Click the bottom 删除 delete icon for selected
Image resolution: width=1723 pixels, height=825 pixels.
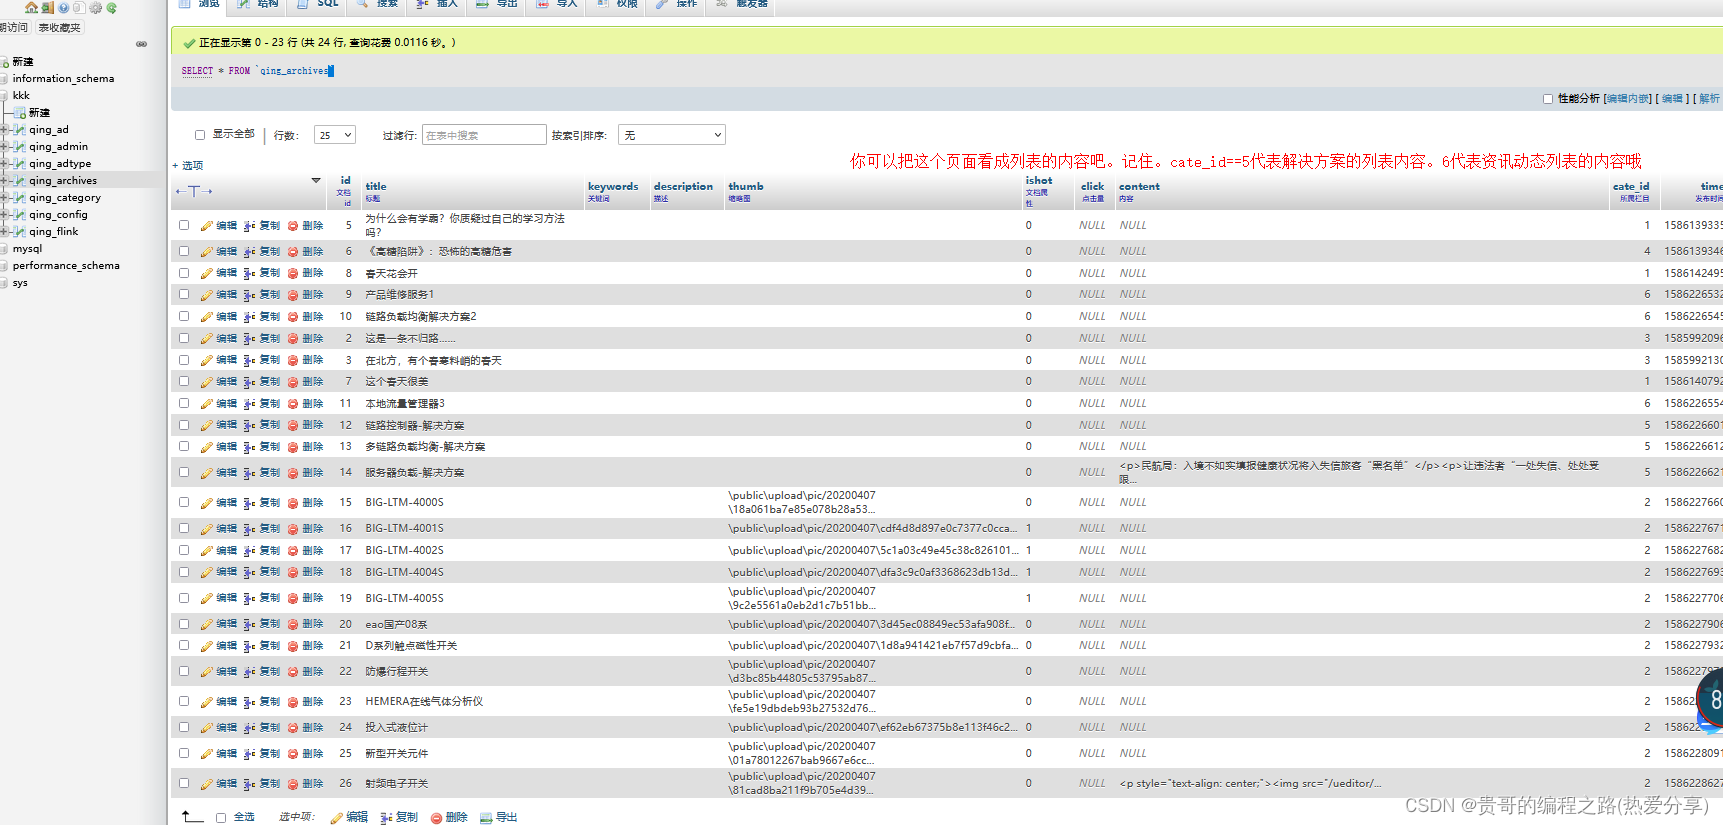click(x=436, y=818)
